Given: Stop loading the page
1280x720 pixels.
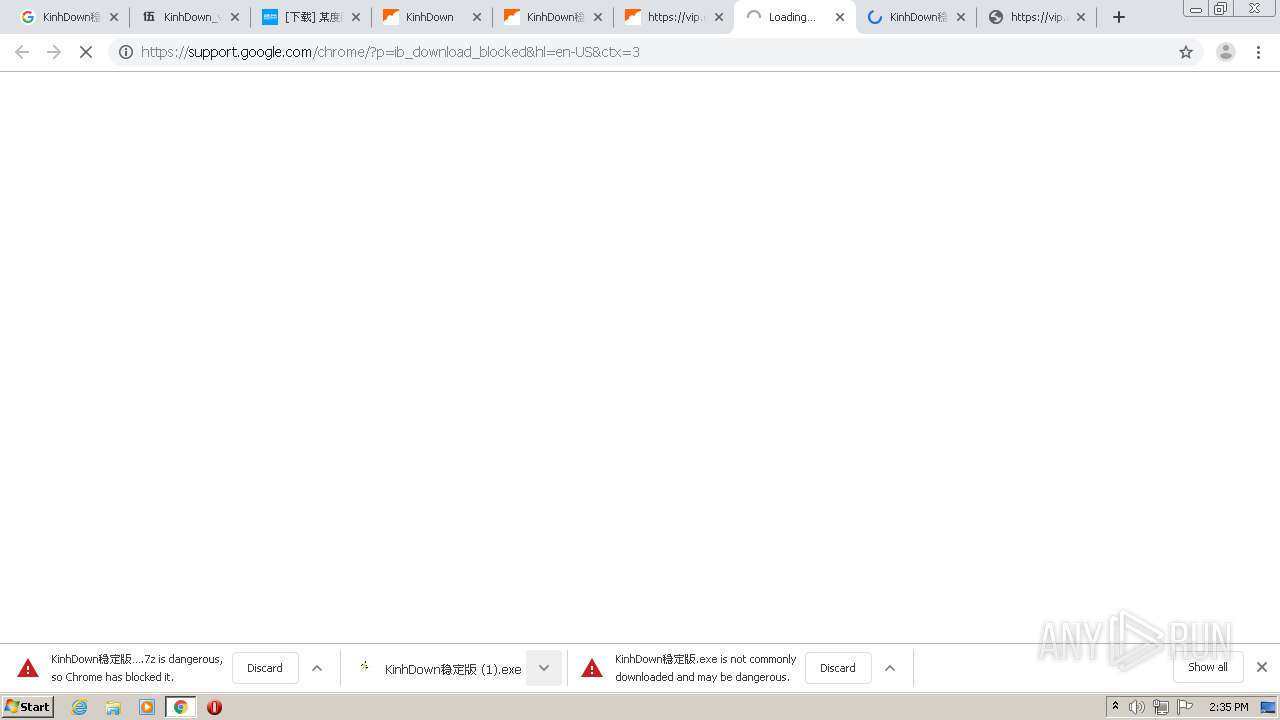Looking at the screenshot, I should click(86, 52).
